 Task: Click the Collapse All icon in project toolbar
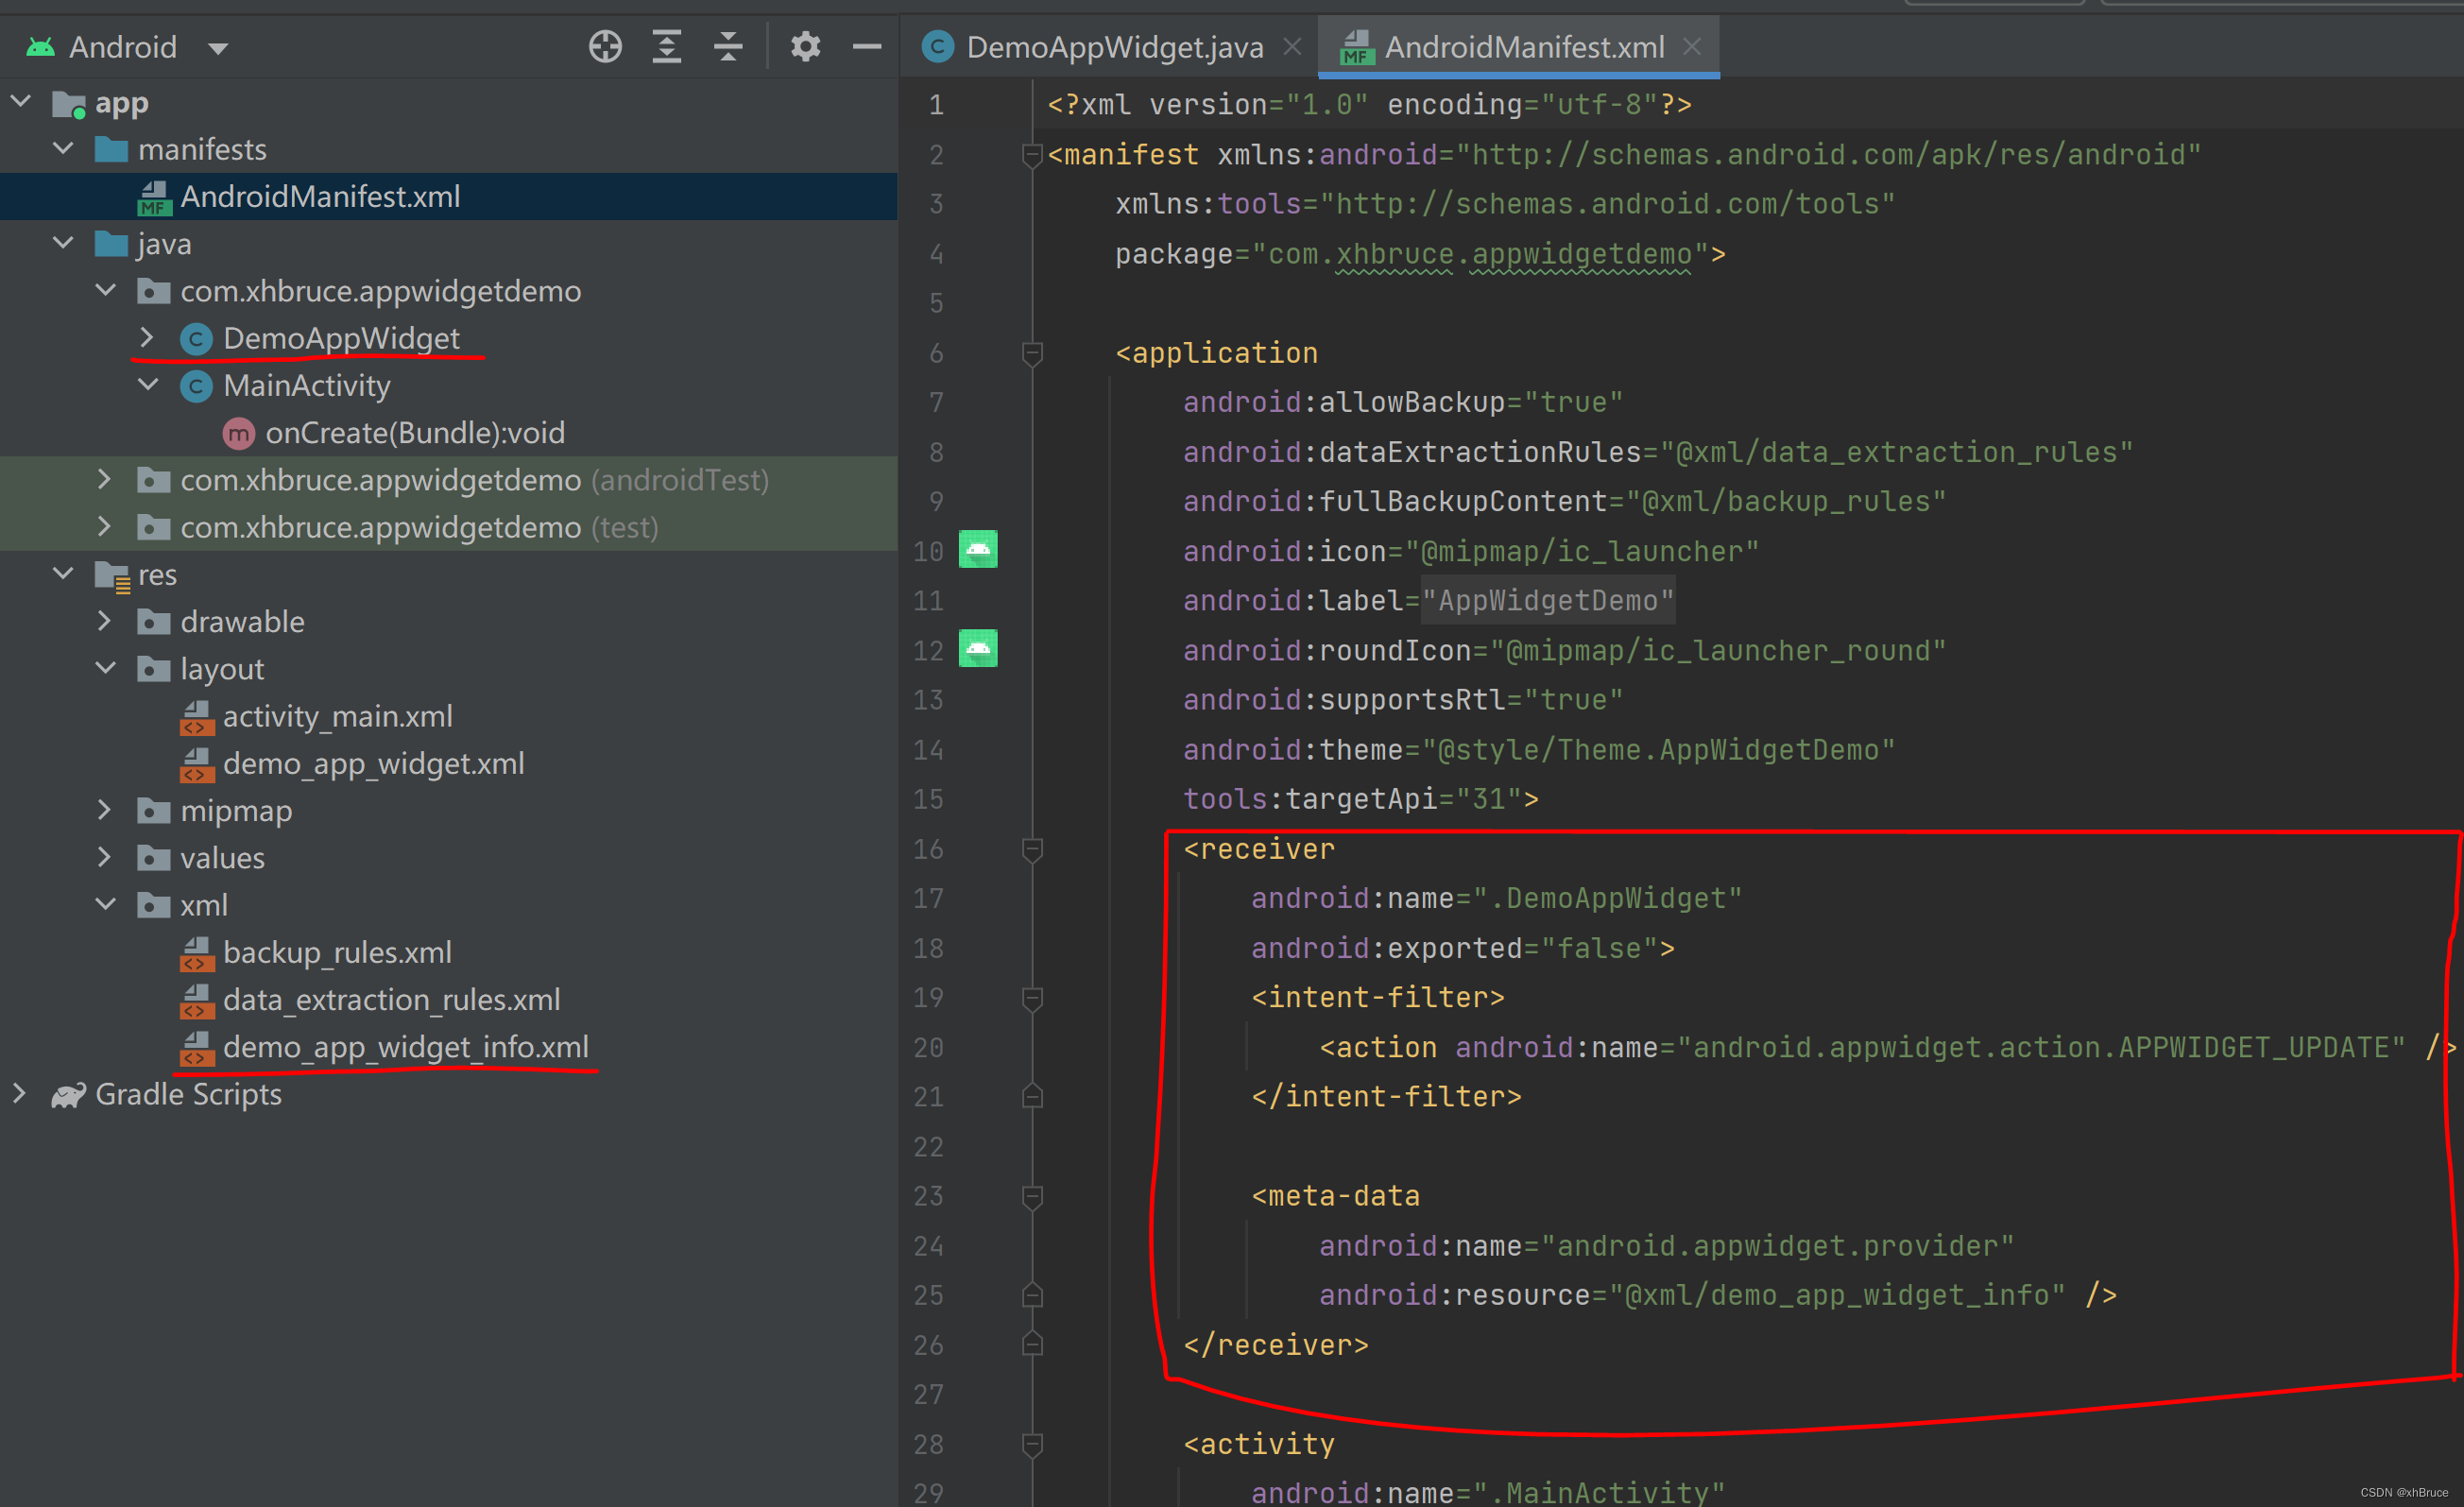(728, 47)
